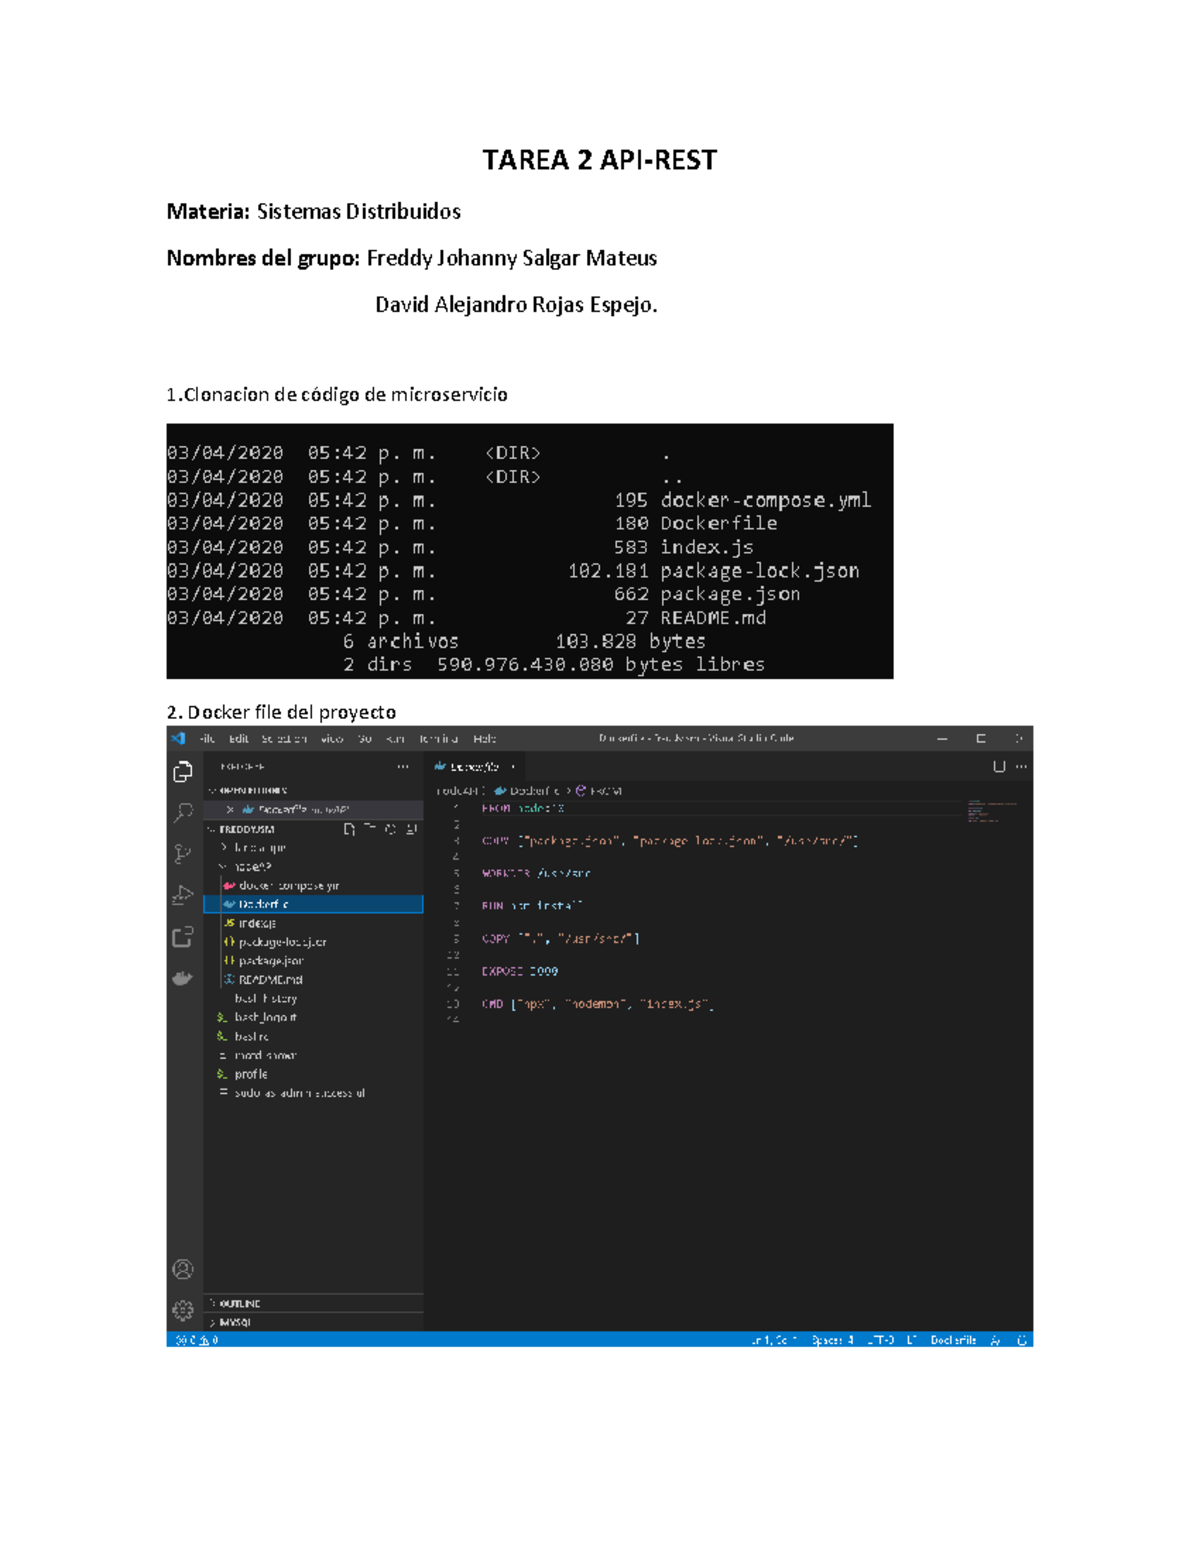Viewport: 1200px width, 1553px height.
Task: Open the Search view in activity bar
Action: tap(183, 813)
